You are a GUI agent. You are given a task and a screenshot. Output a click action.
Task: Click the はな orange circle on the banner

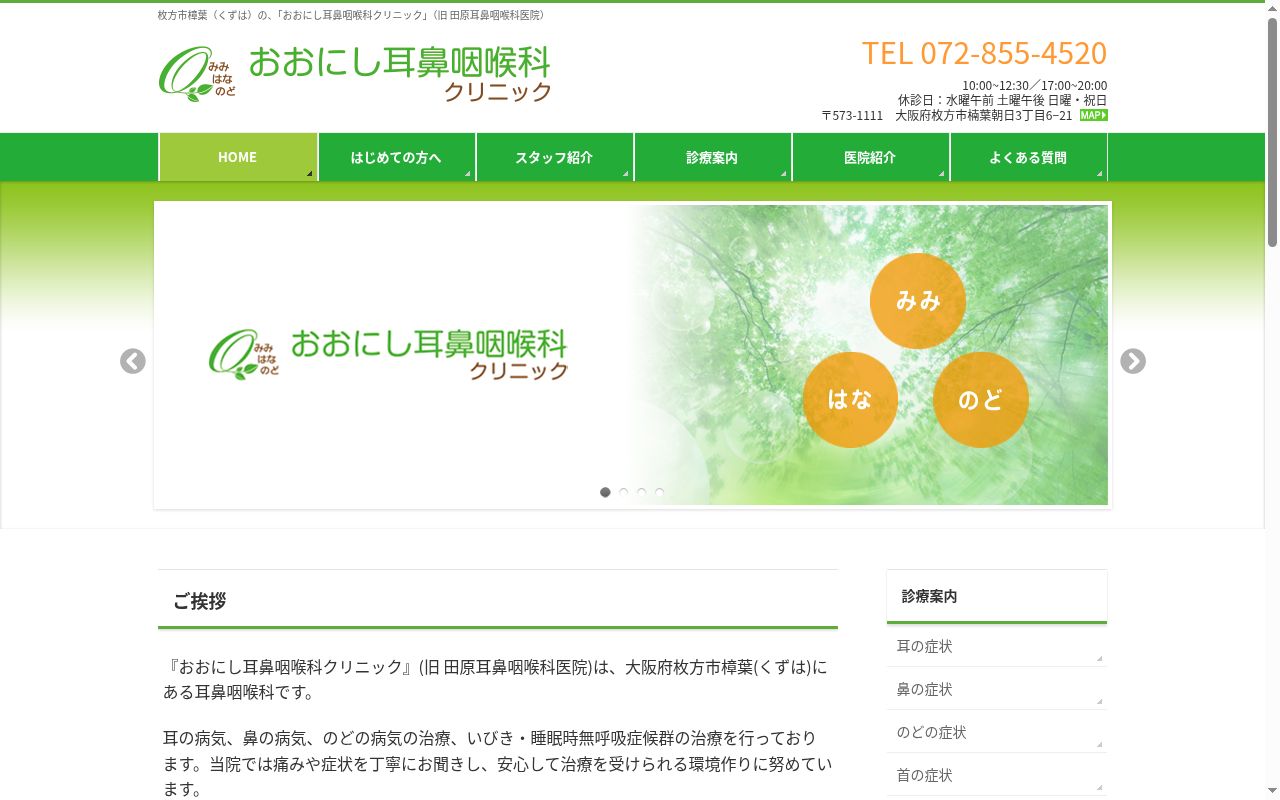(x=850, y=400)
